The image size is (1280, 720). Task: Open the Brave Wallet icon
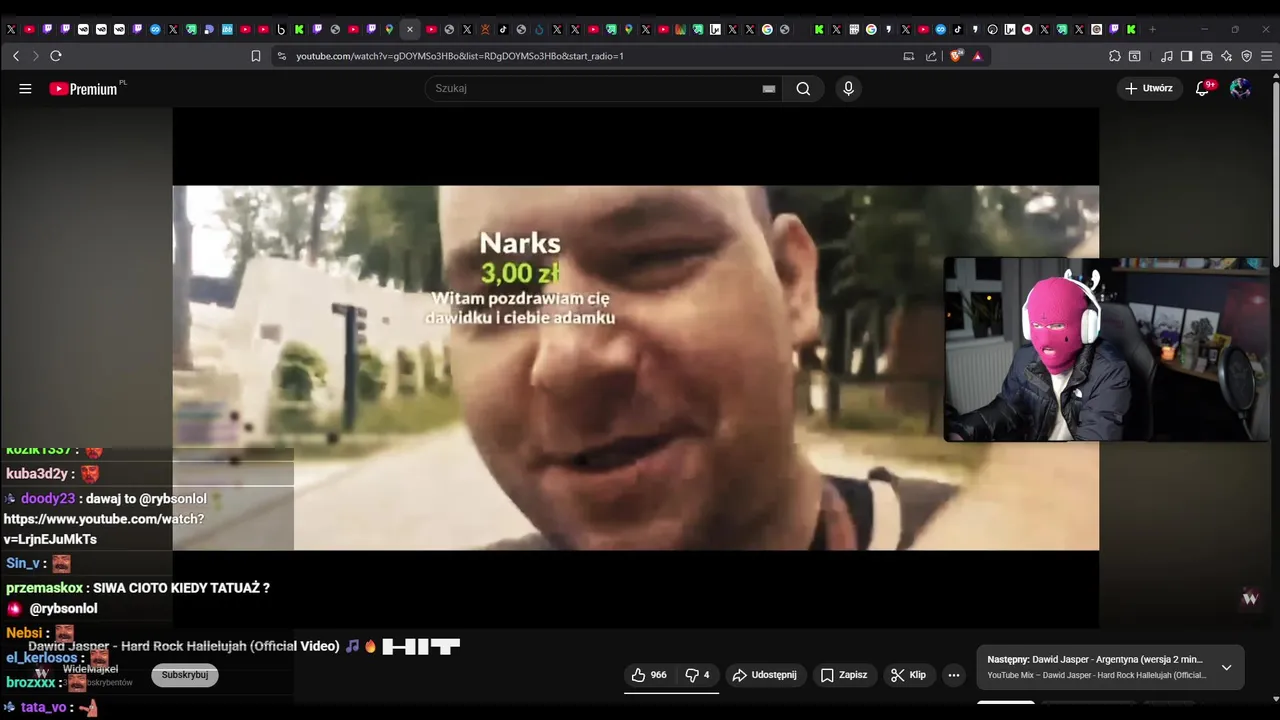pyautogui.click(x=1207, y=56)
